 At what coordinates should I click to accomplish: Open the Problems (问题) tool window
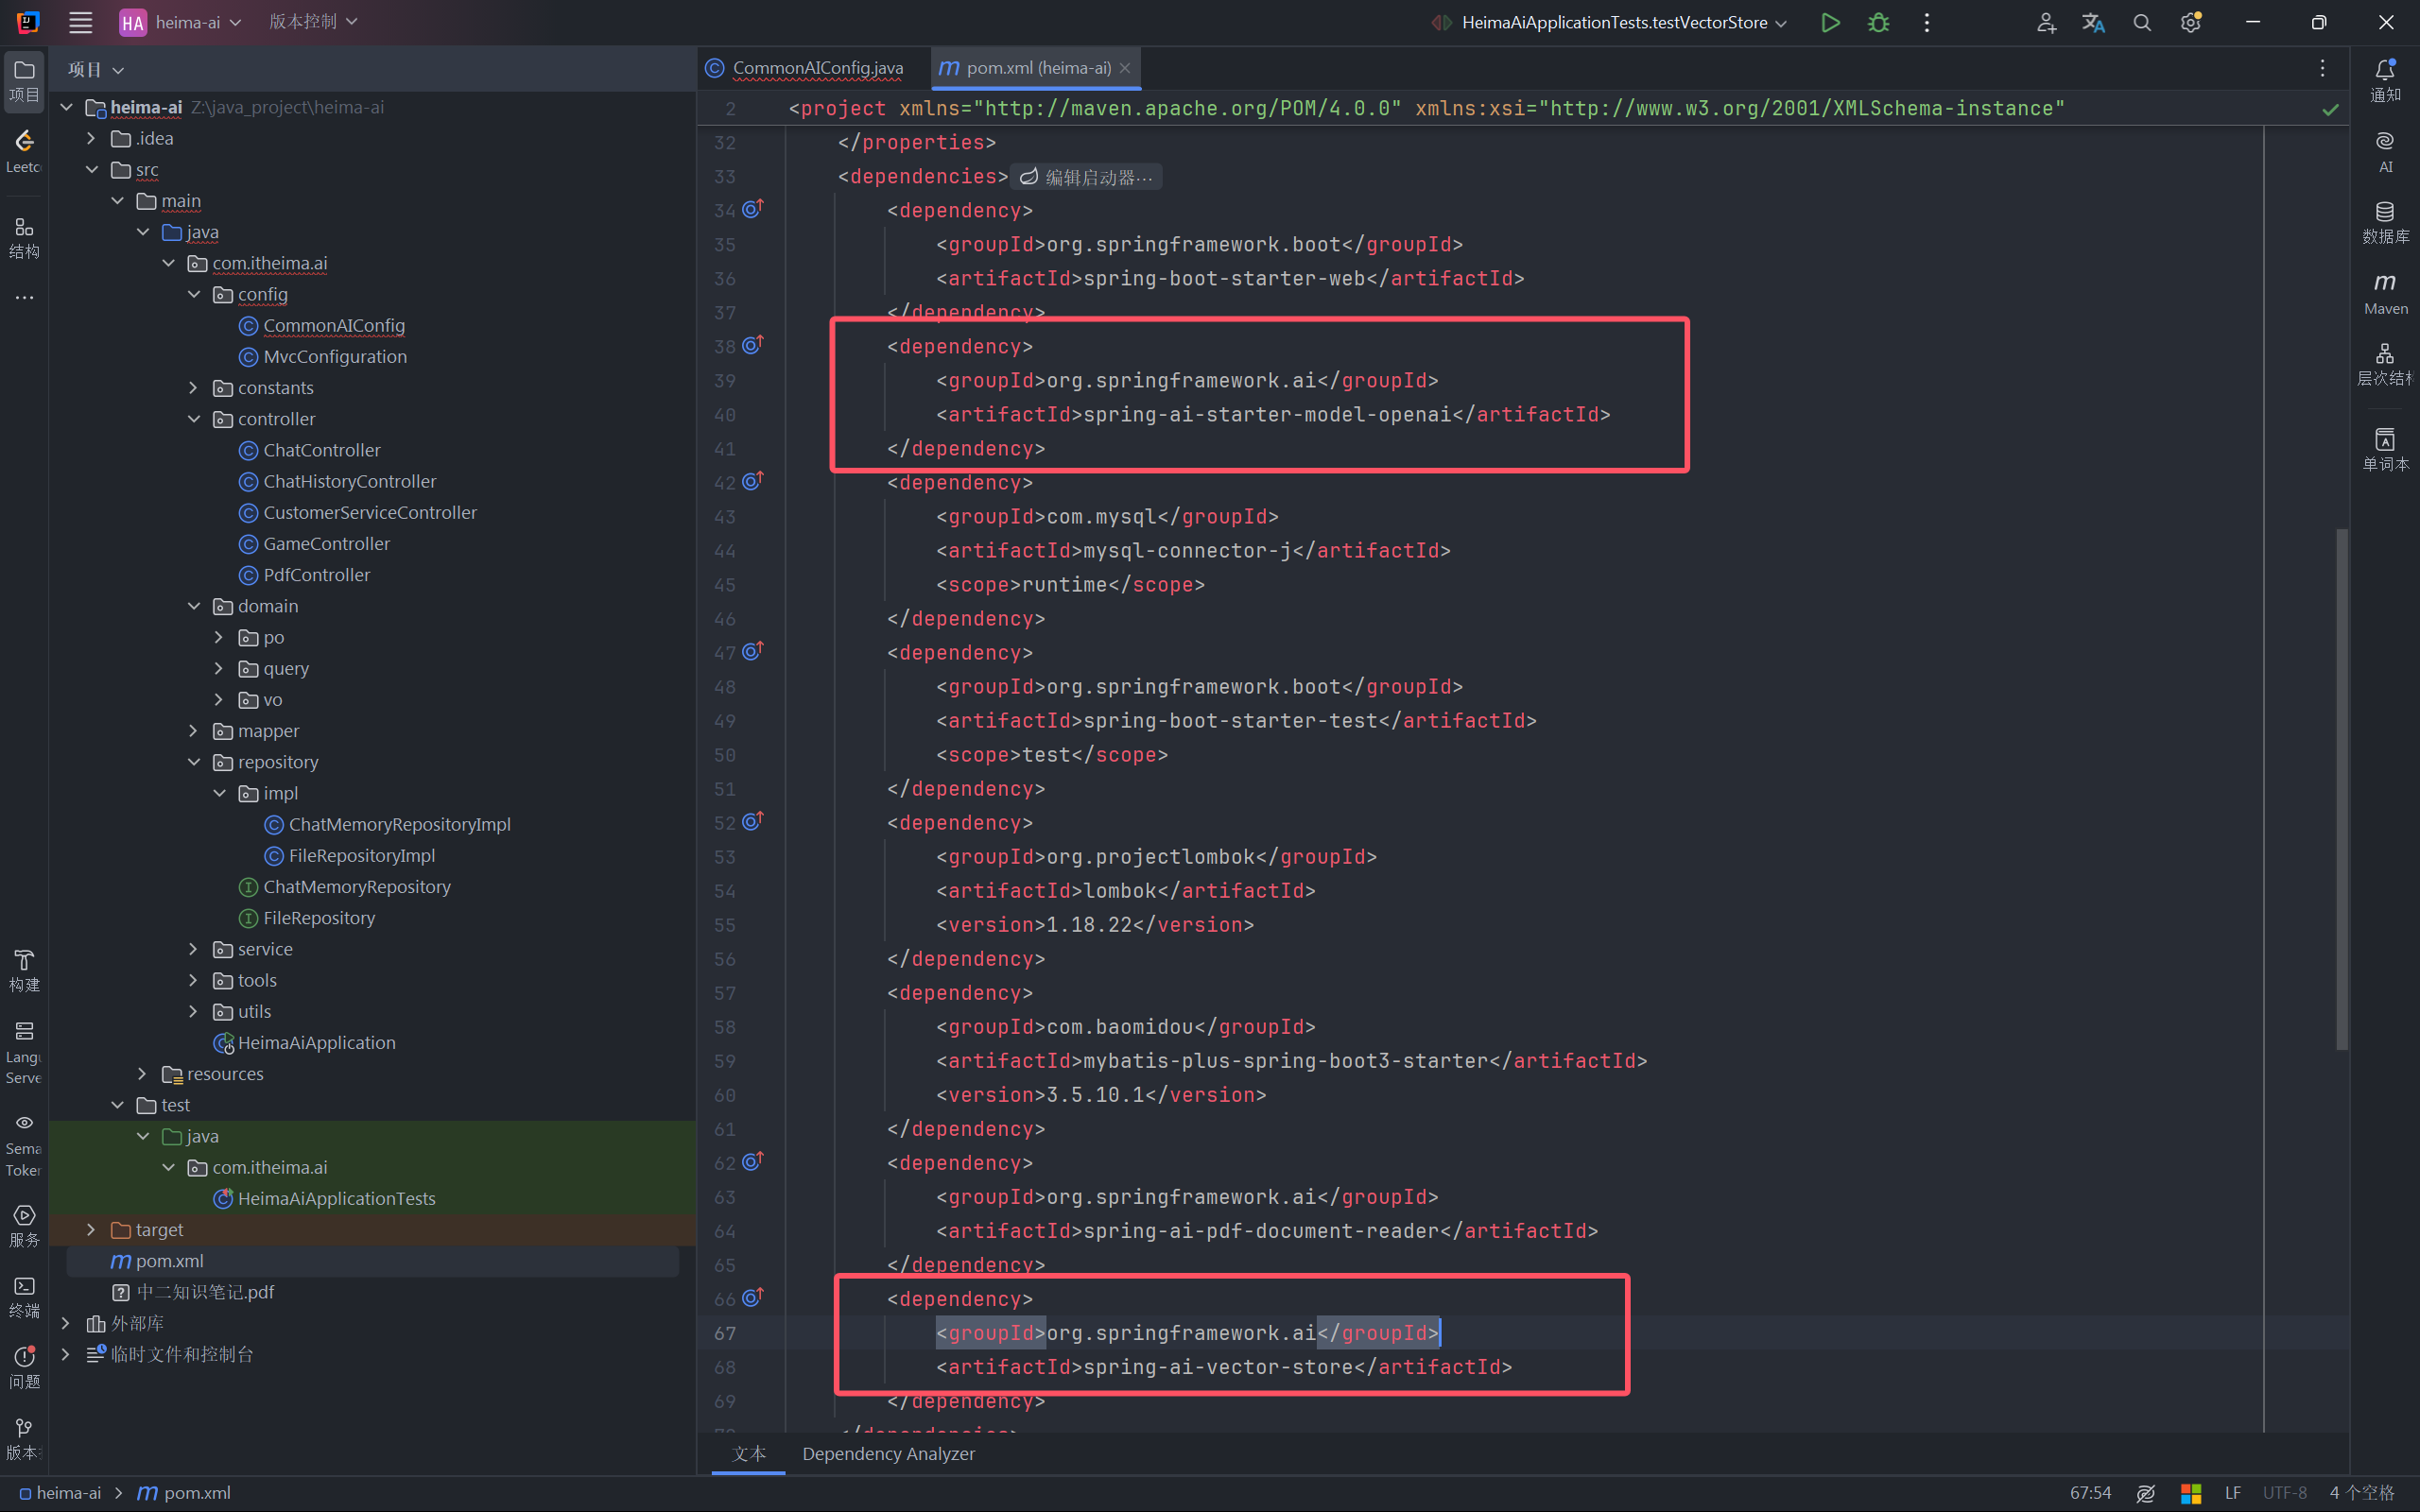click(24, 1368)
